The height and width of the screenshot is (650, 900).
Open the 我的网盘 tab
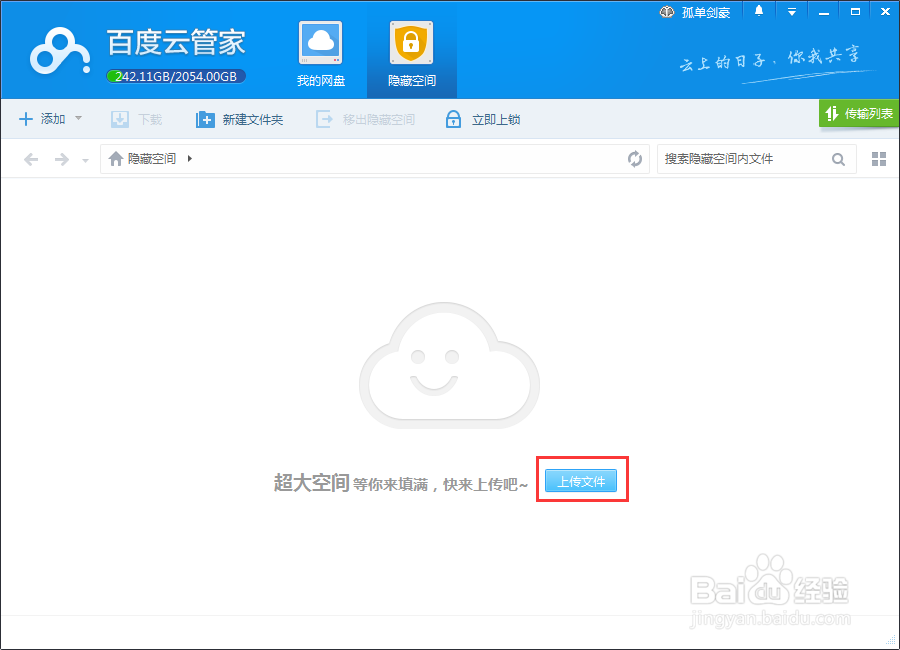point(320,53)
